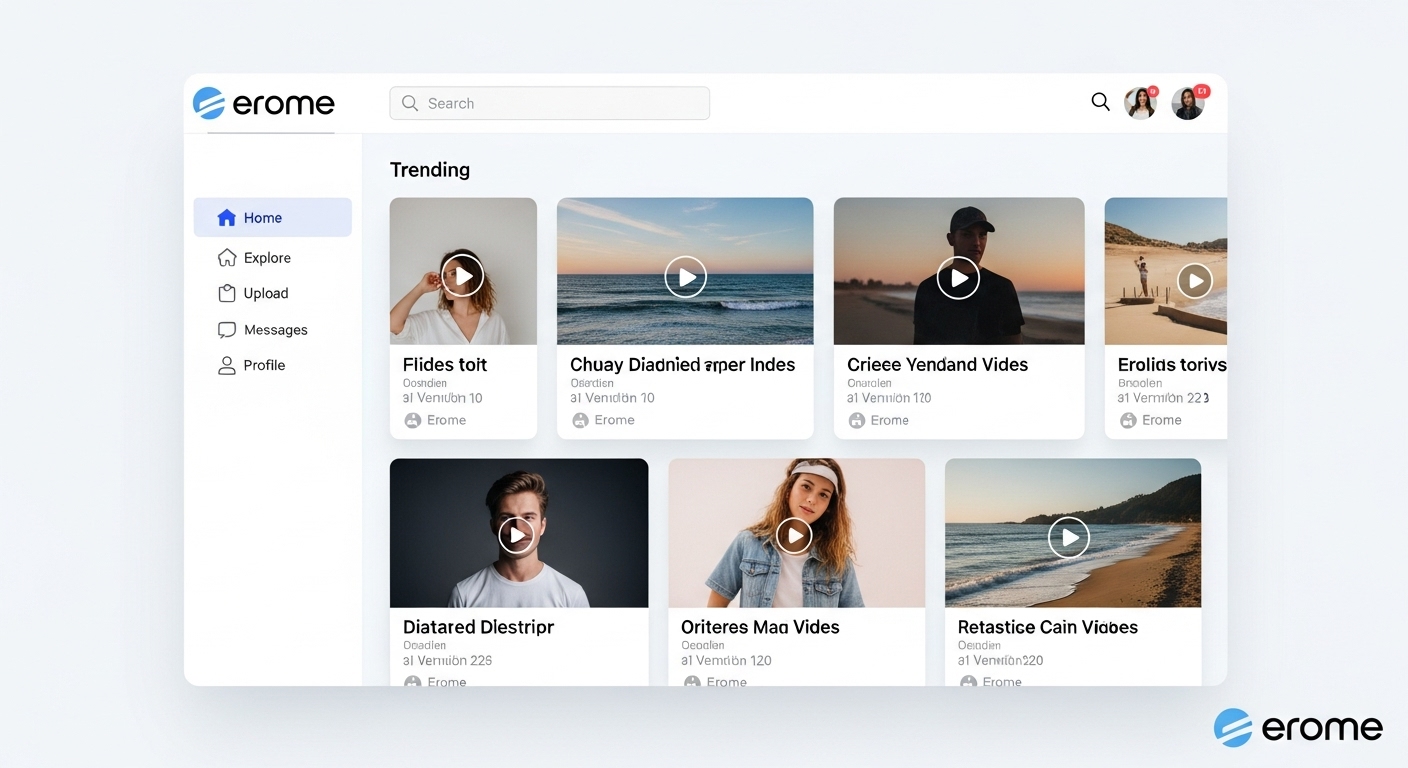The width and height of the screenshot is (1408, 768).
Task: Play the "Chuay Diadnied" ocean video
Action: click(685, 277)
